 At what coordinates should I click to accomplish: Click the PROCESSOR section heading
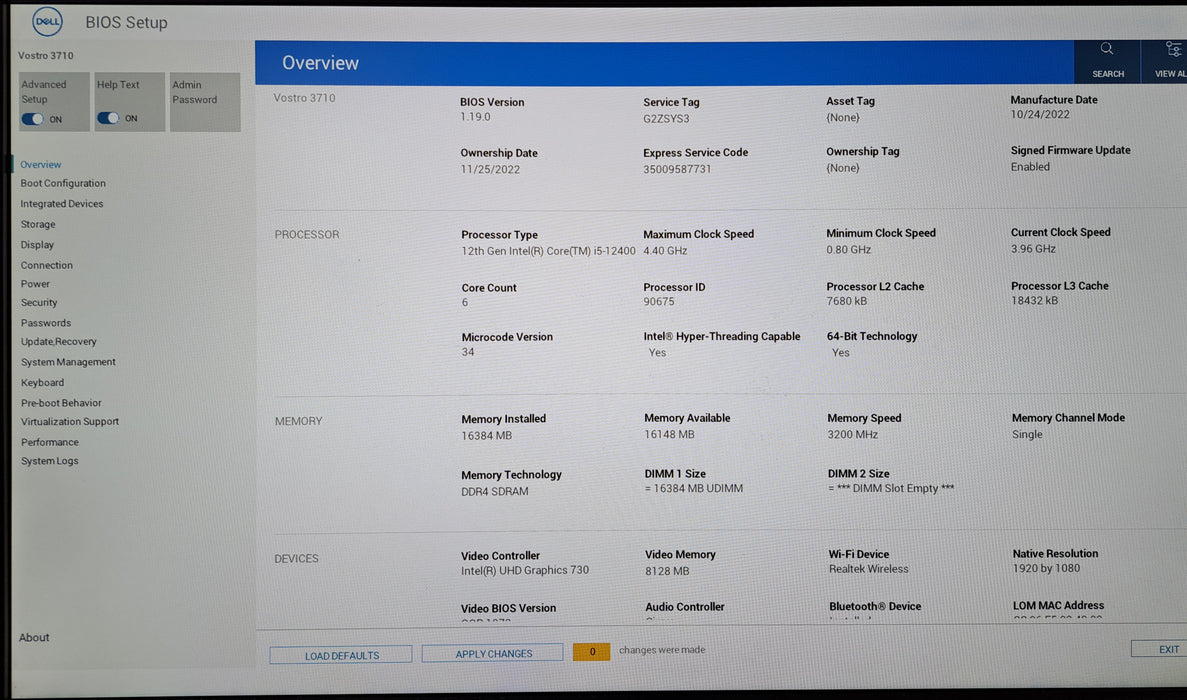(307, 235)
